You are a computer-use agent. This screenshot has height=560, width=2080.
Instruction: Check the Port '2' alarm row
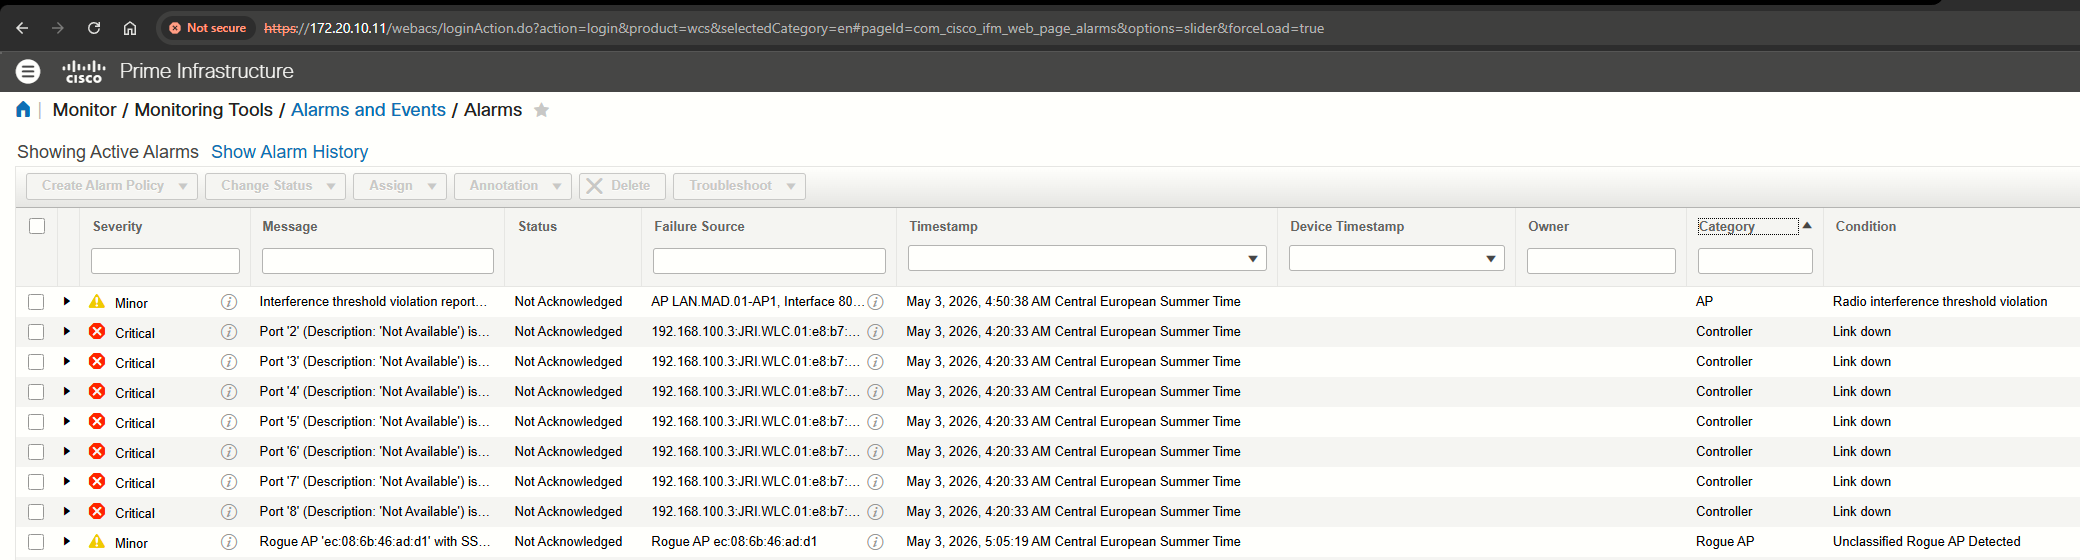click(36, 332)
